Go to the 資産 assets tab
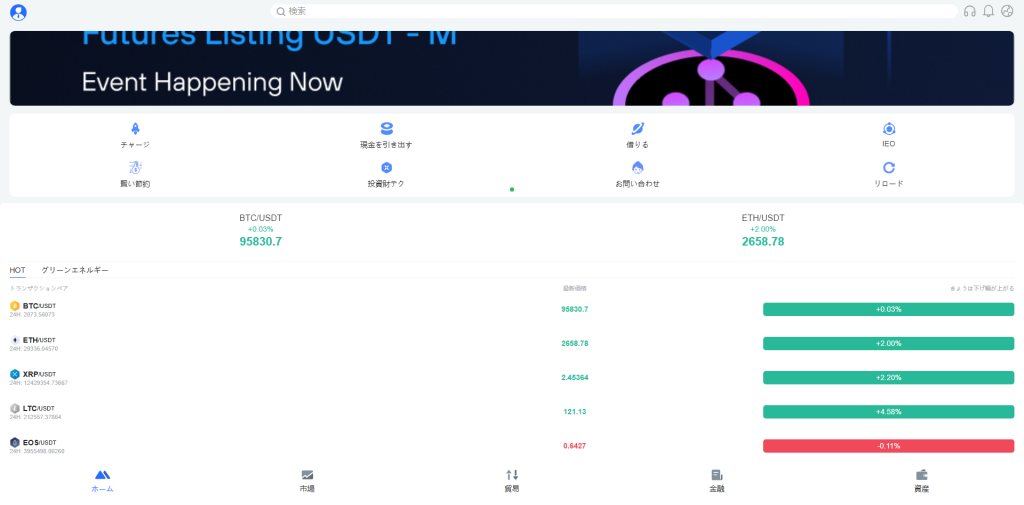Screen dimensions: 1024x505 coord(921,481)
